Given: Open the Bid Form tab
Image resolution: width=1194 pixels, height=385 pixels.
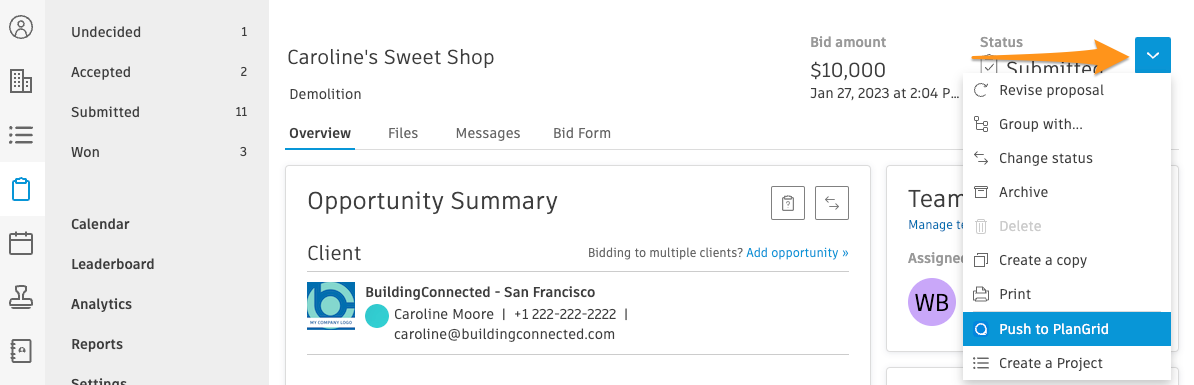Looking at the screenshot, I should (x=582, y=133).
